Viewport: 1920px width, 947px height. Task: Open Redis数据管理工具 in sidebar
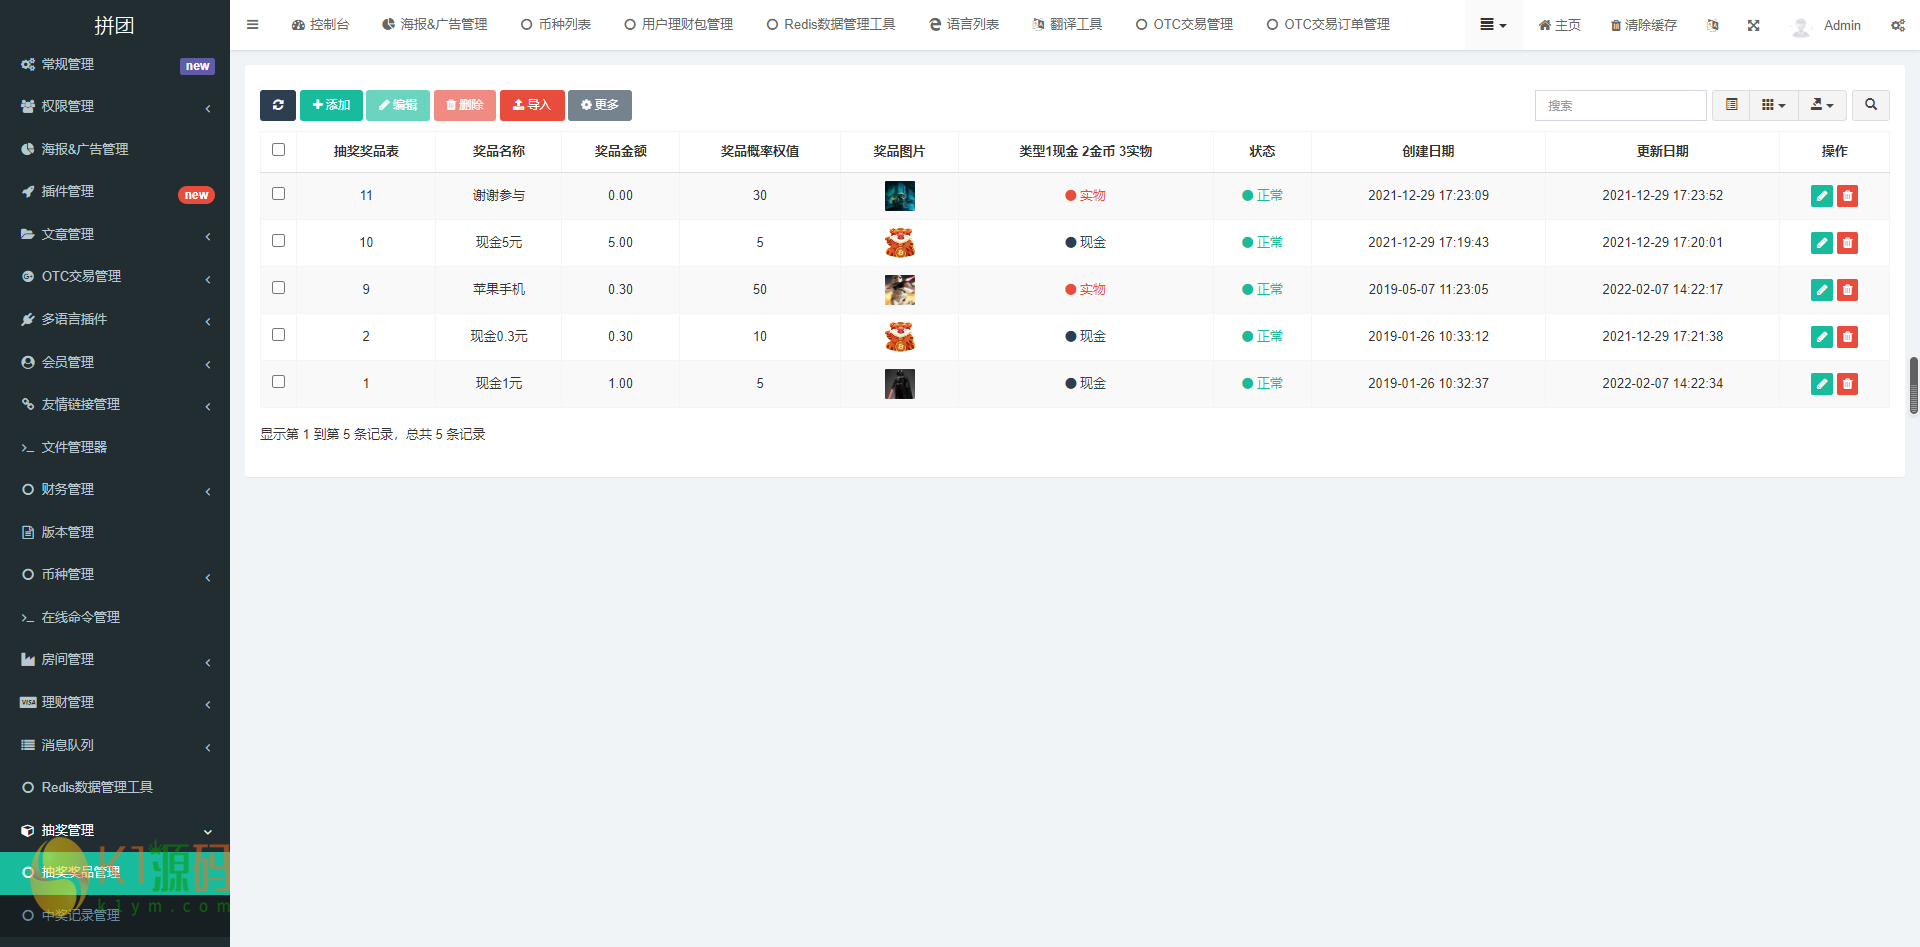click(x=115, y=787)
